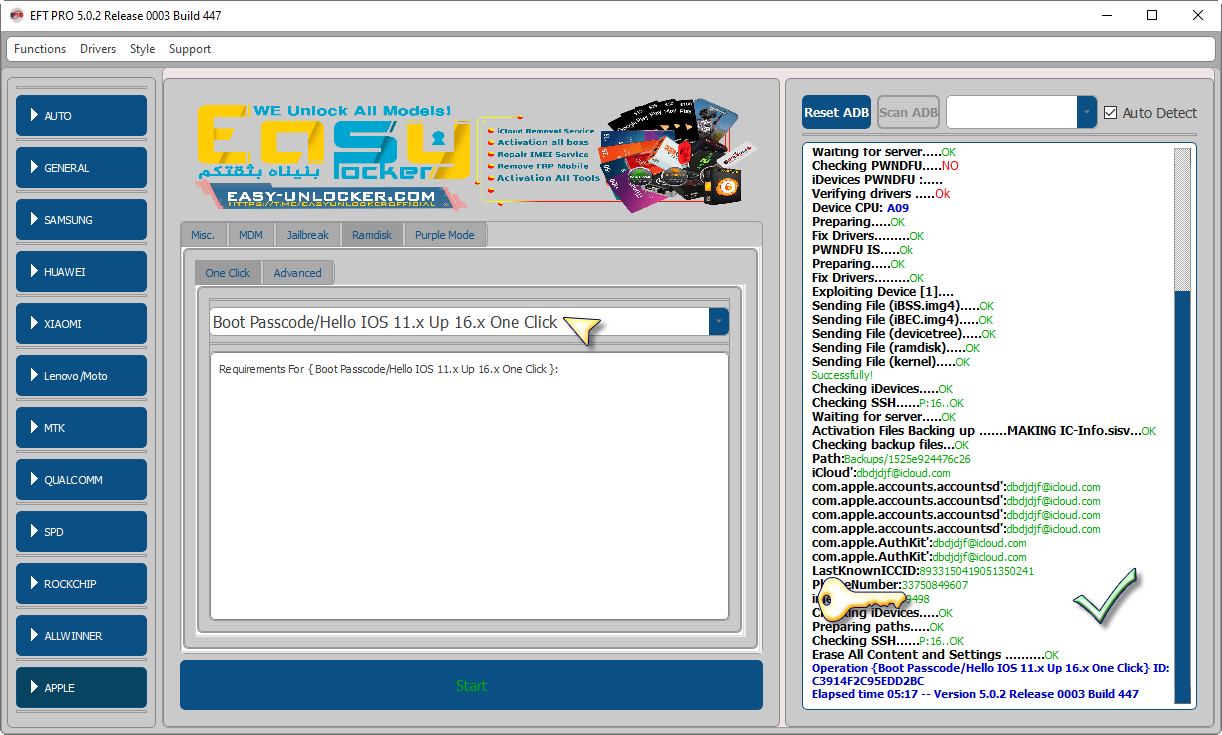
Task: Open the HUAWEI section
Action: click(81, 272)
